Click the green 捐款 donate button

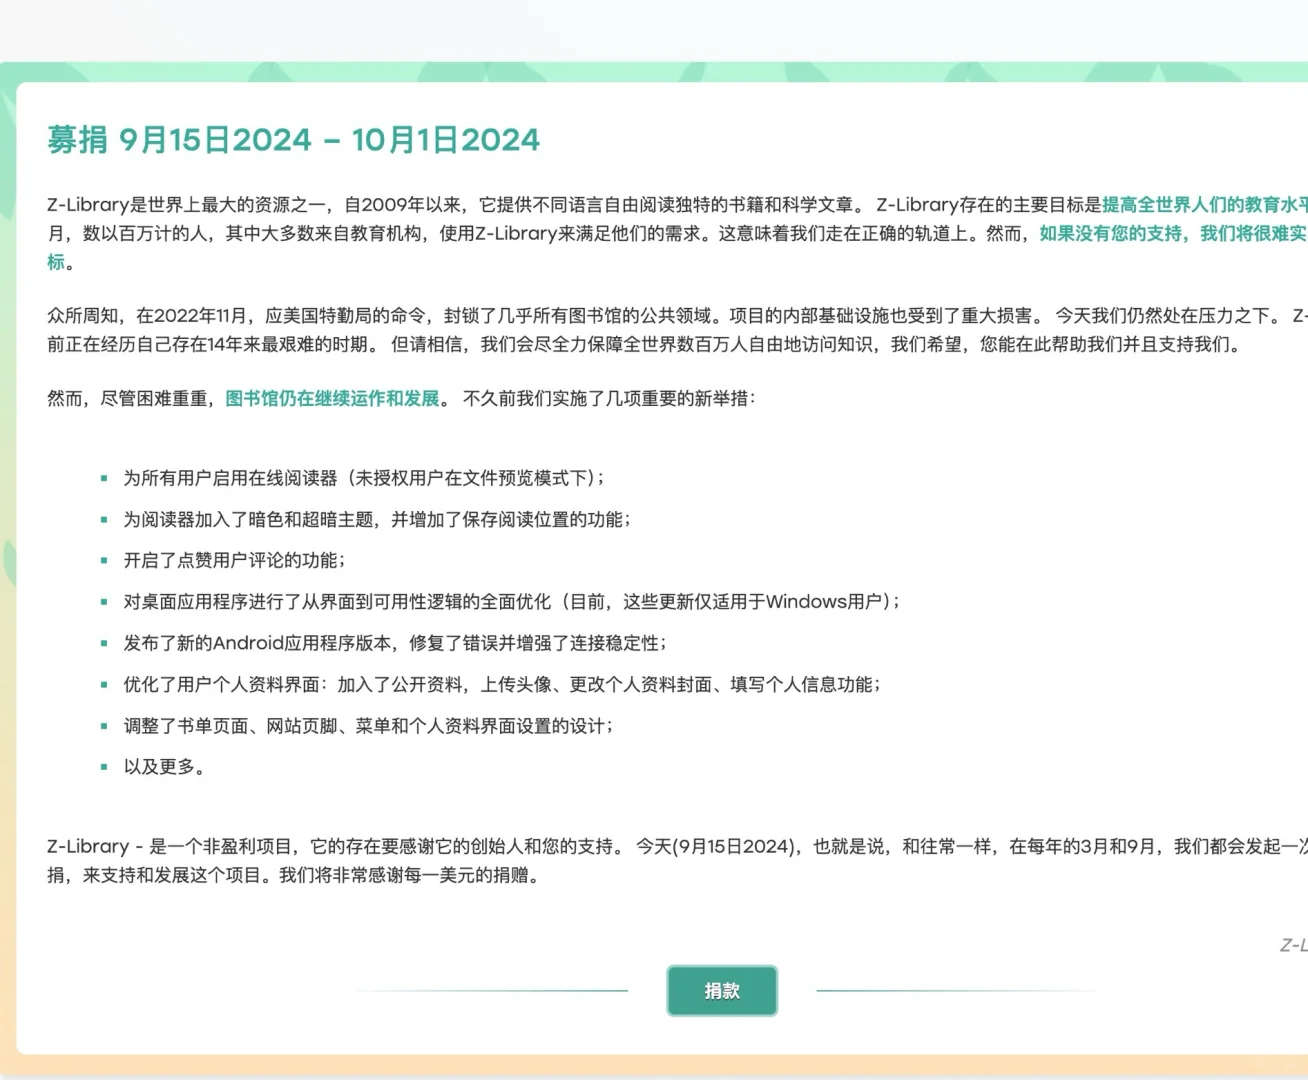point(722,990)
